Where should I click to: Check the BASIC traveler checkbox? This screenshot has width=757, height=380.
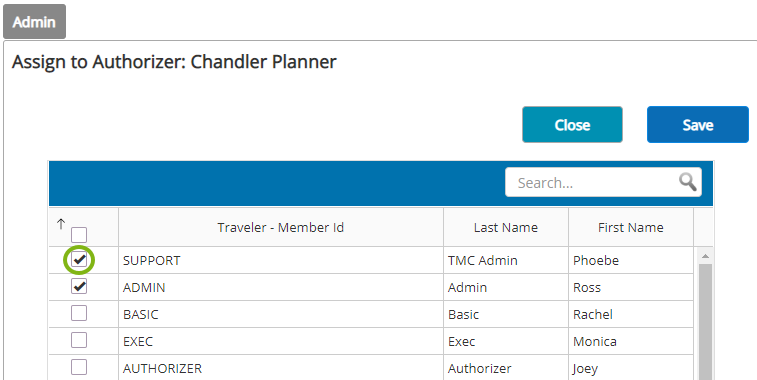tap(79, 313)
